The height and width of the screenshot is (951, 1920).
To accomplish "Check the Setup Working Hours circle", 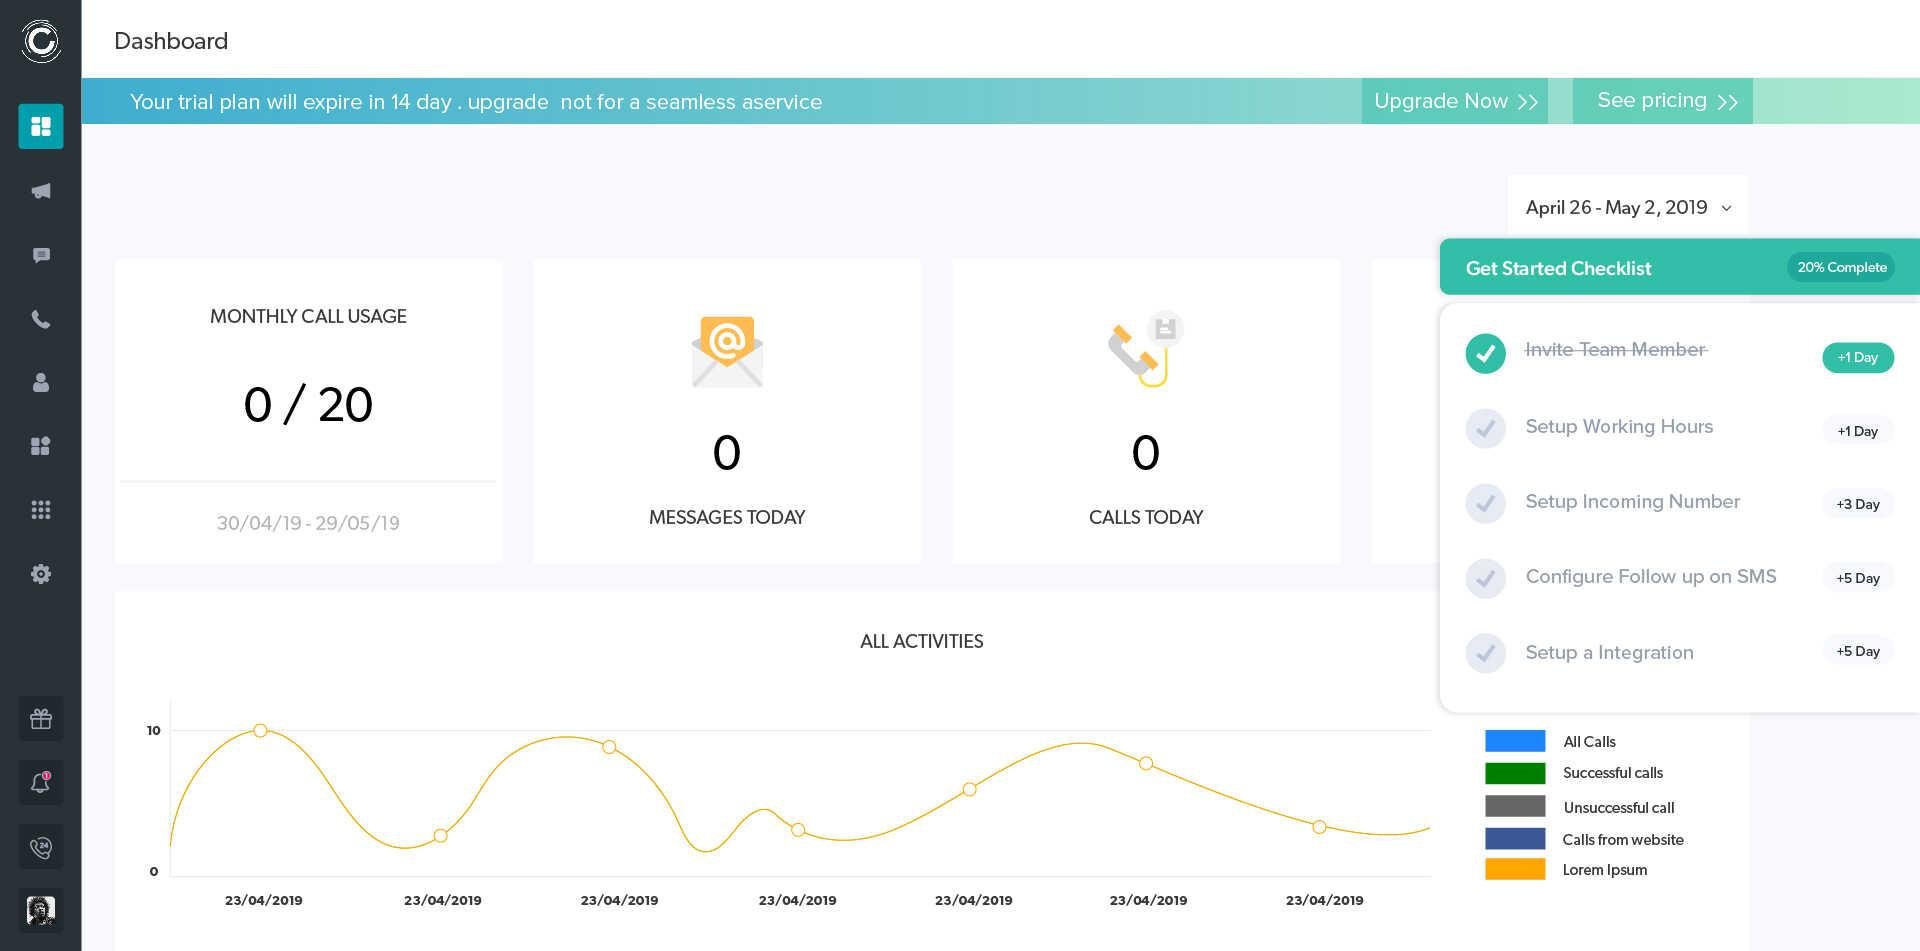I will [1485, 429].
